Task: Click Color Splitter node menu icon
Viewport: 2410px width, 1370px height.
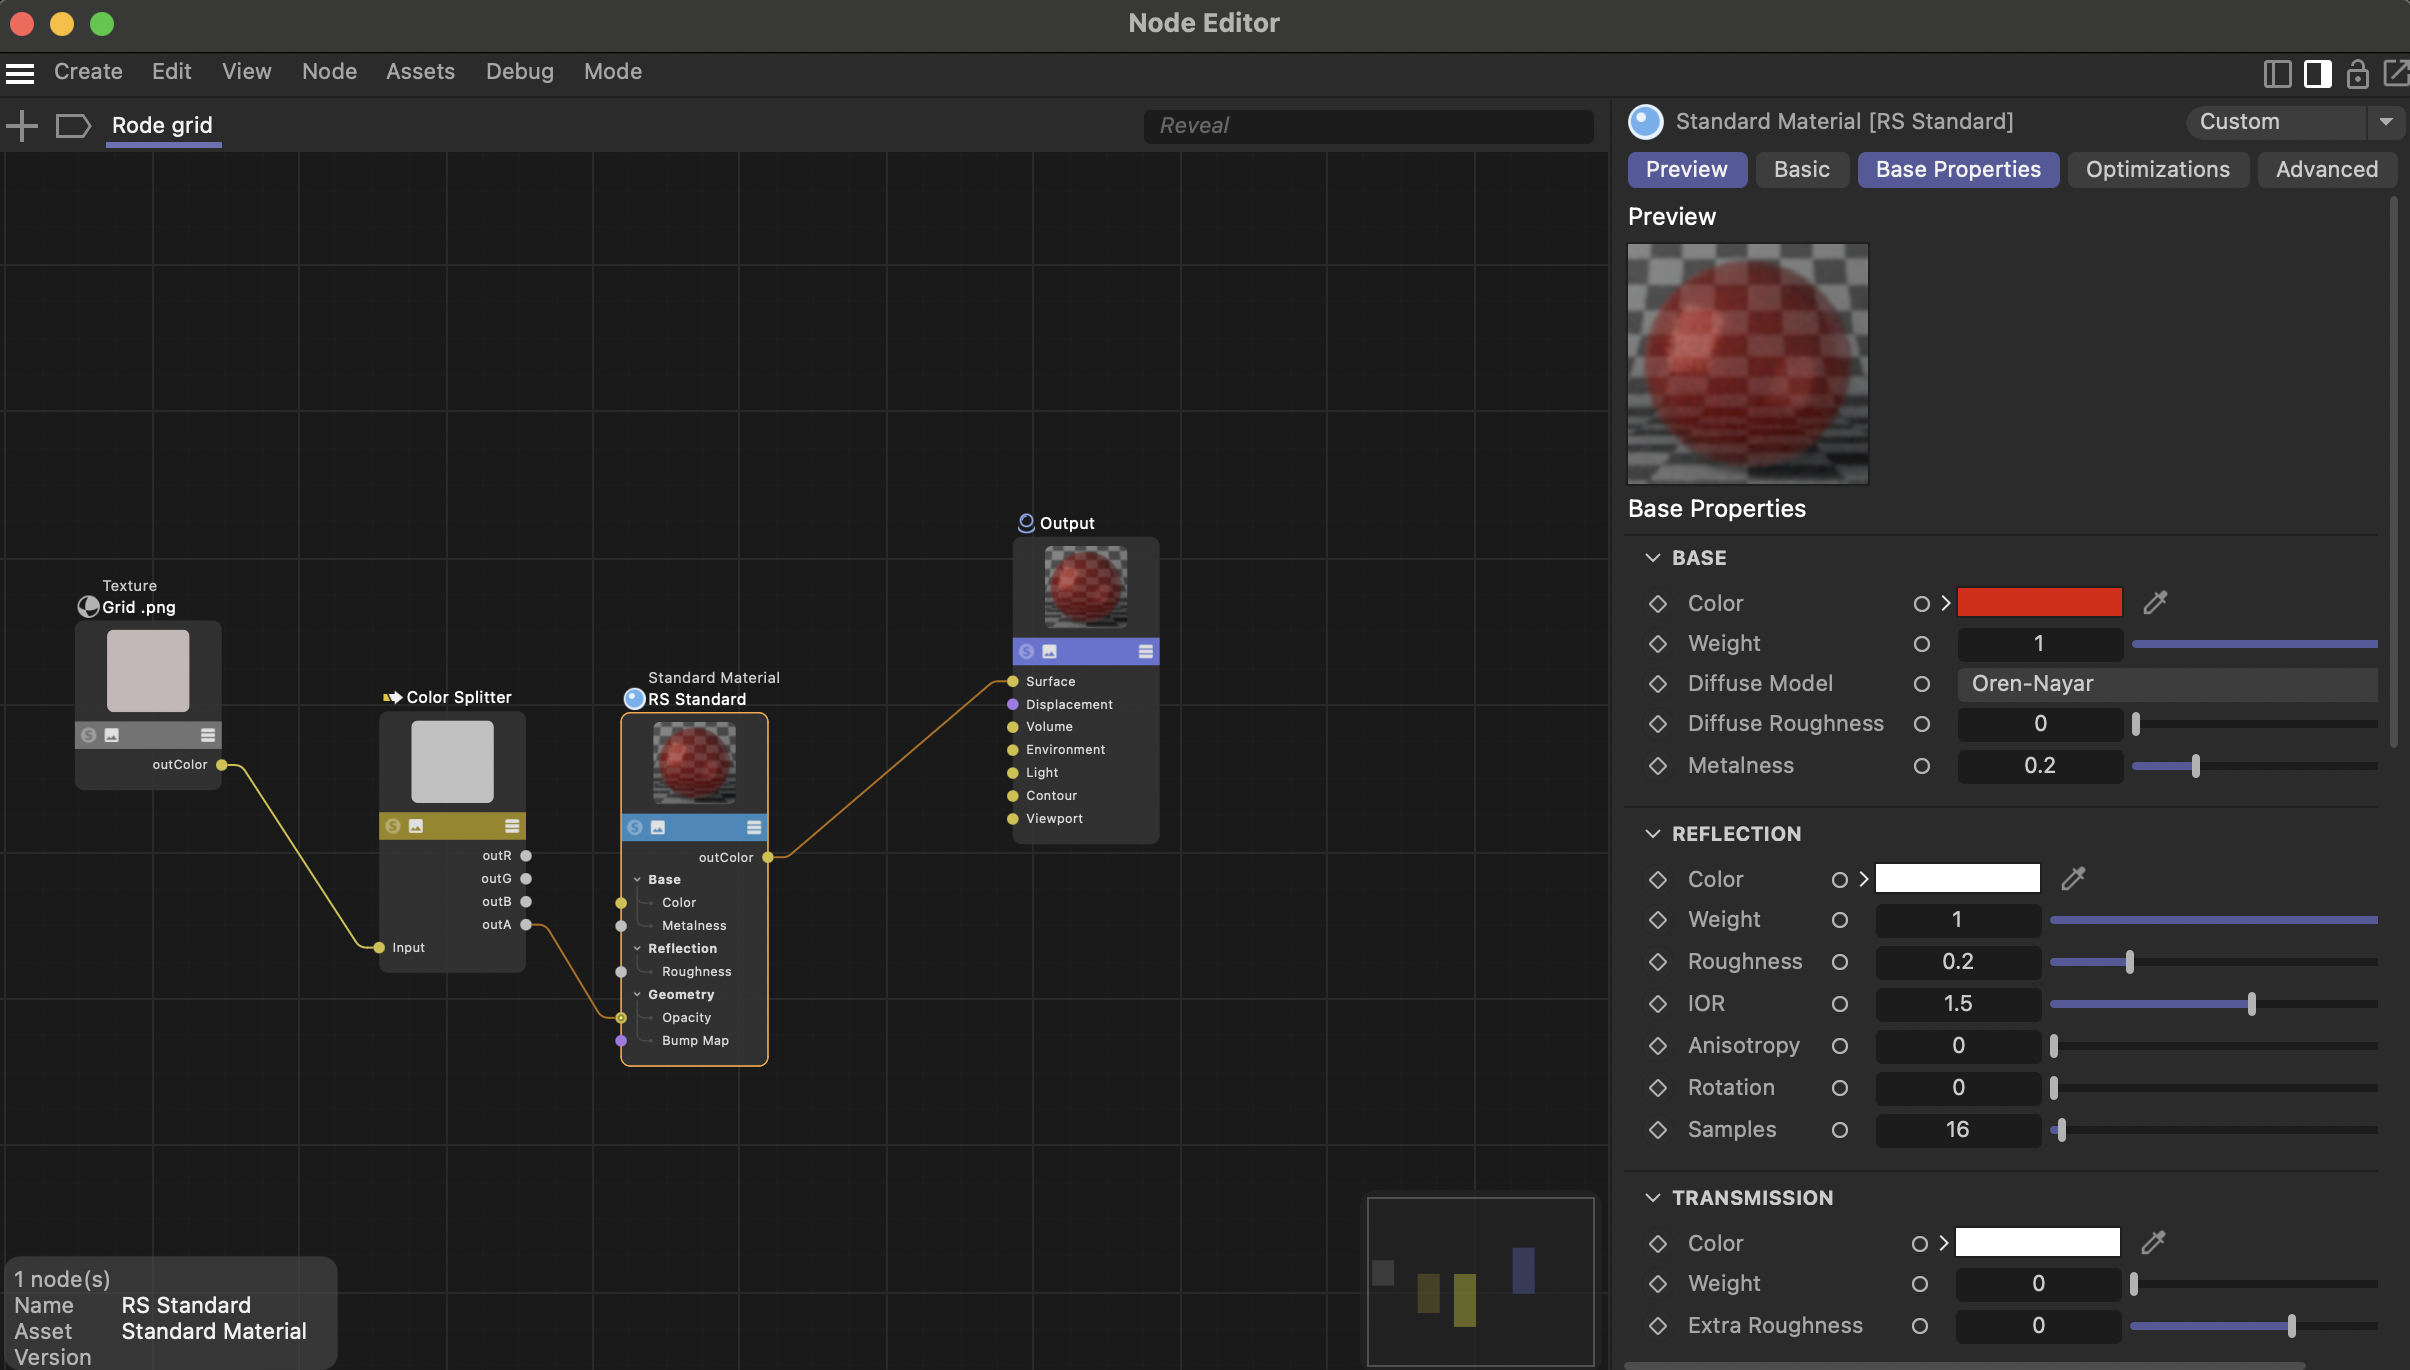Action: pos(511,826)
